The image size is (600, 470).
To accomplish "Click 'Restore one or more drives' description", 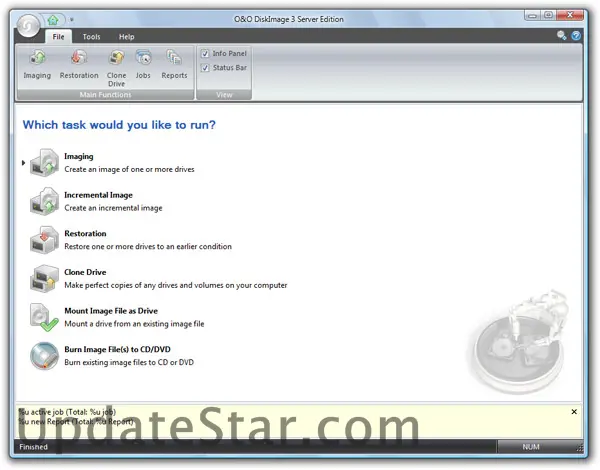I will click(148, 246).
